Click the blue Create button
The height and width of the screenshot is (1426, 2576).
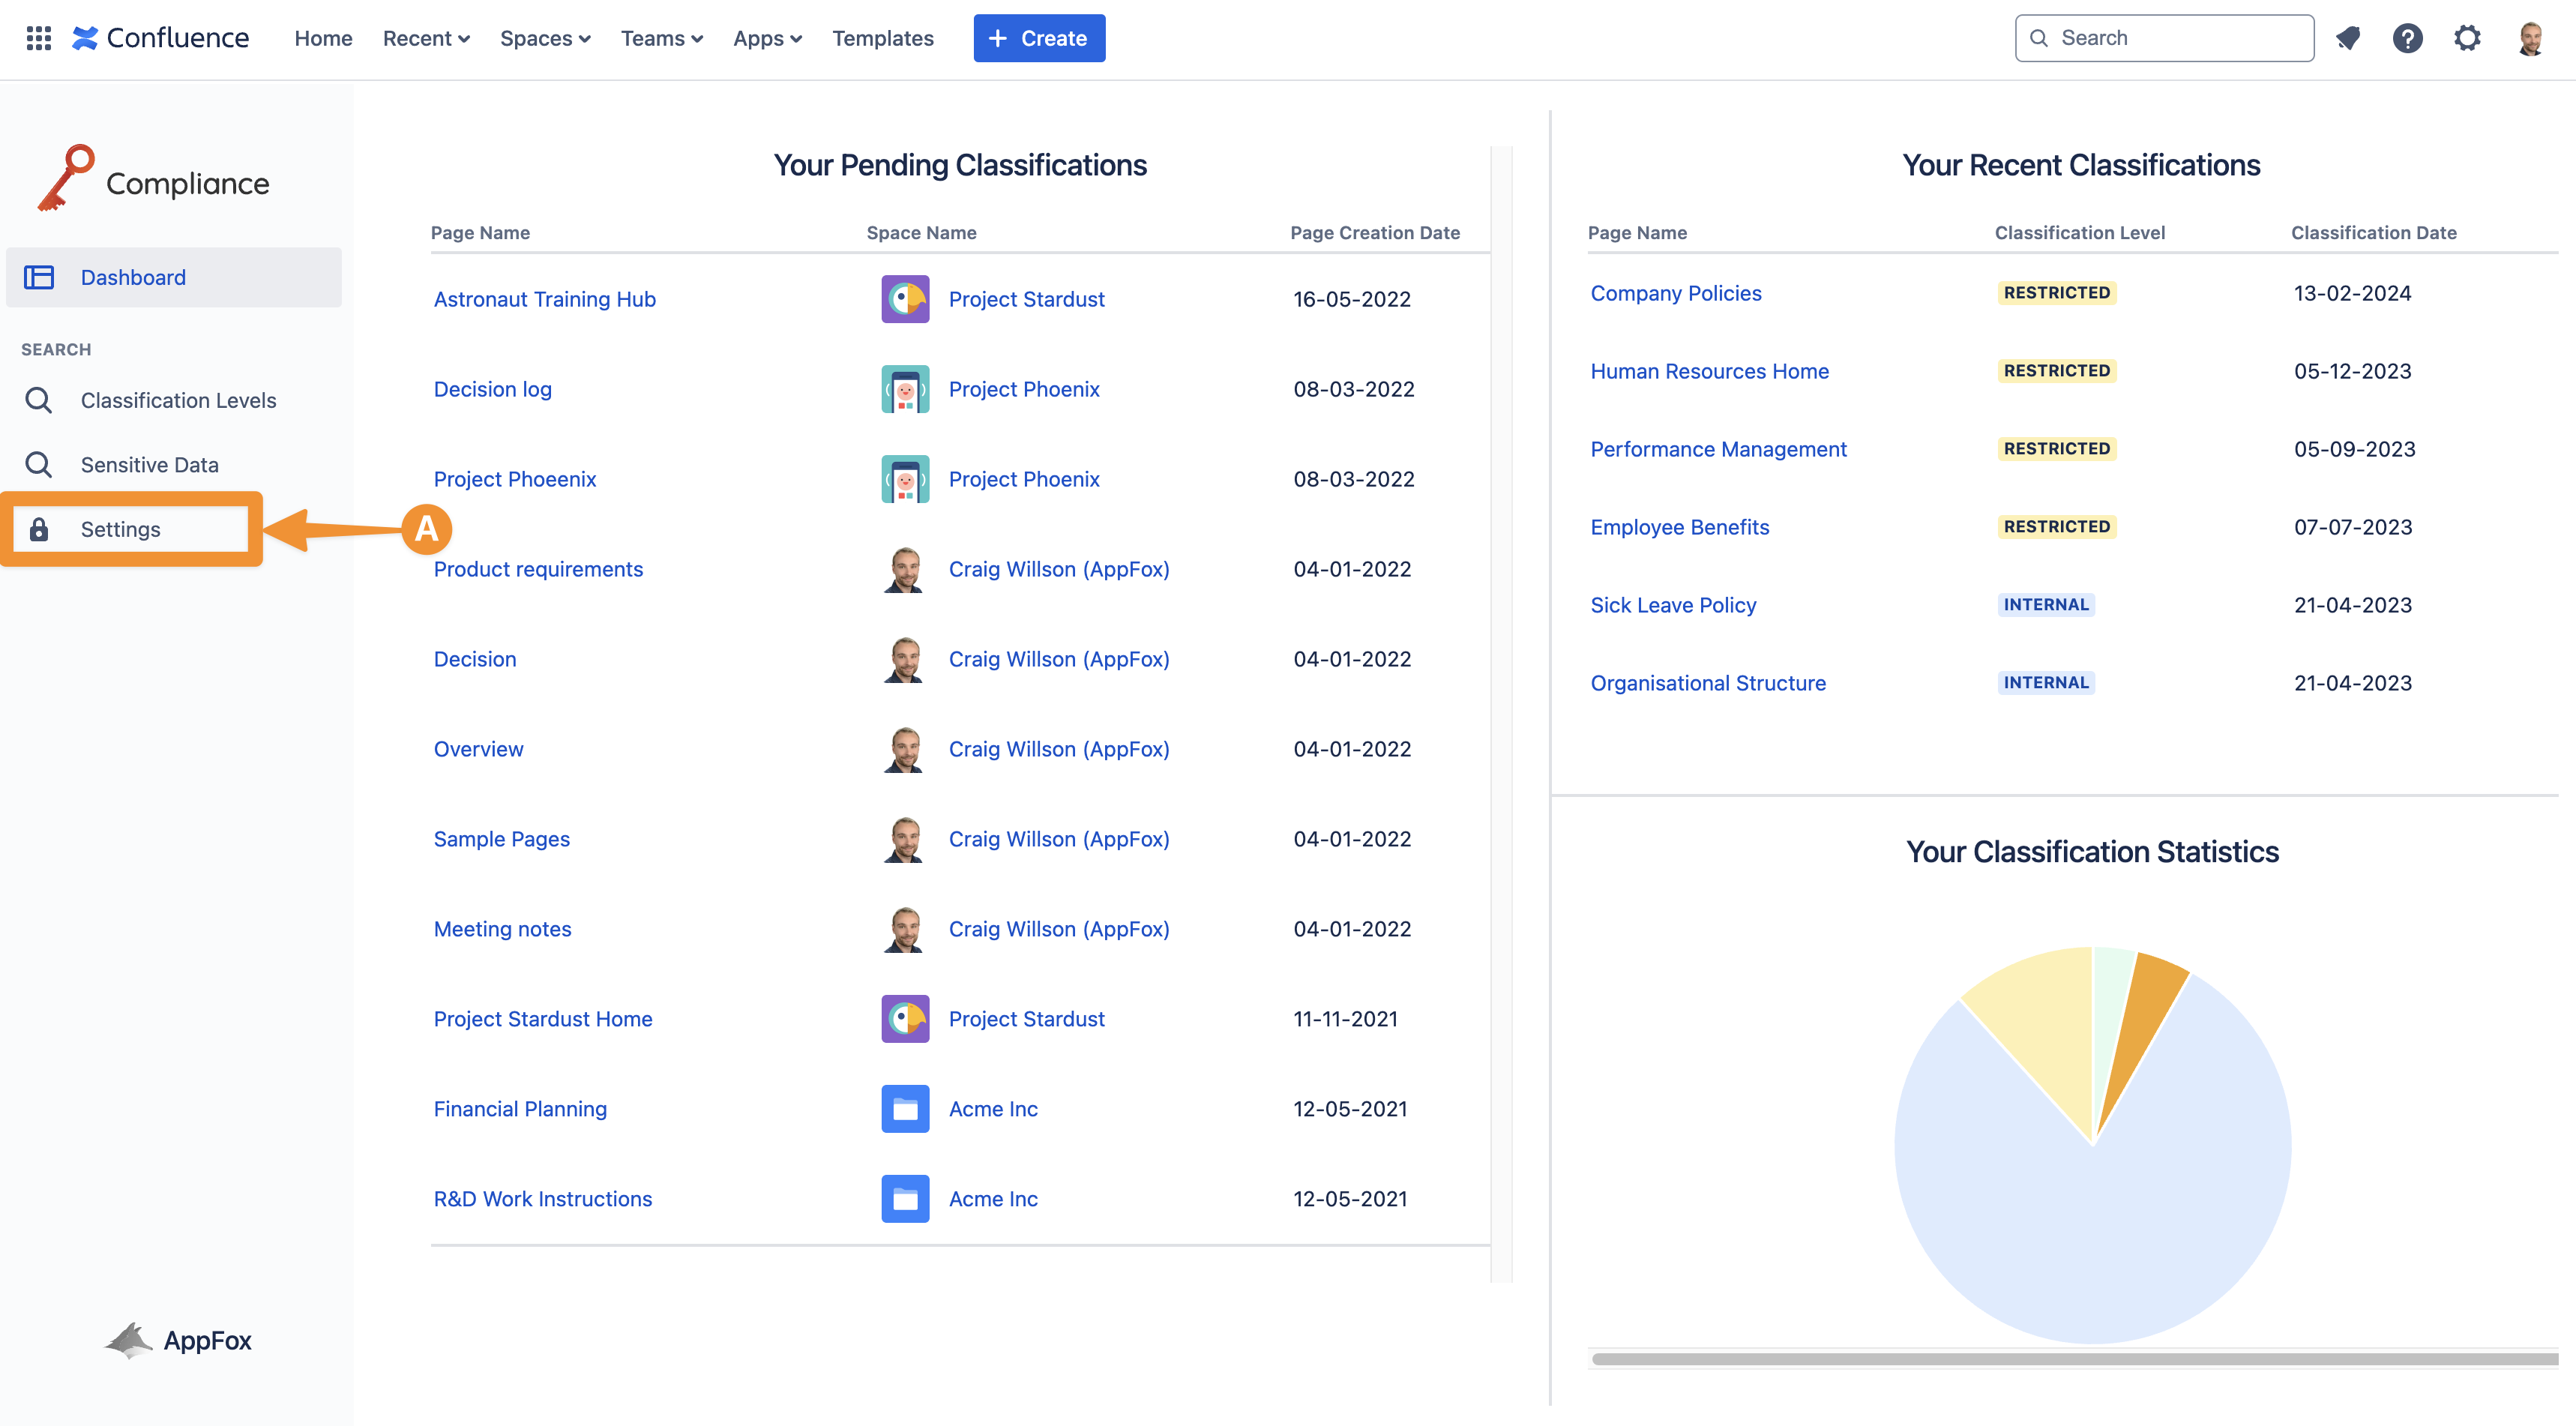1038,38
